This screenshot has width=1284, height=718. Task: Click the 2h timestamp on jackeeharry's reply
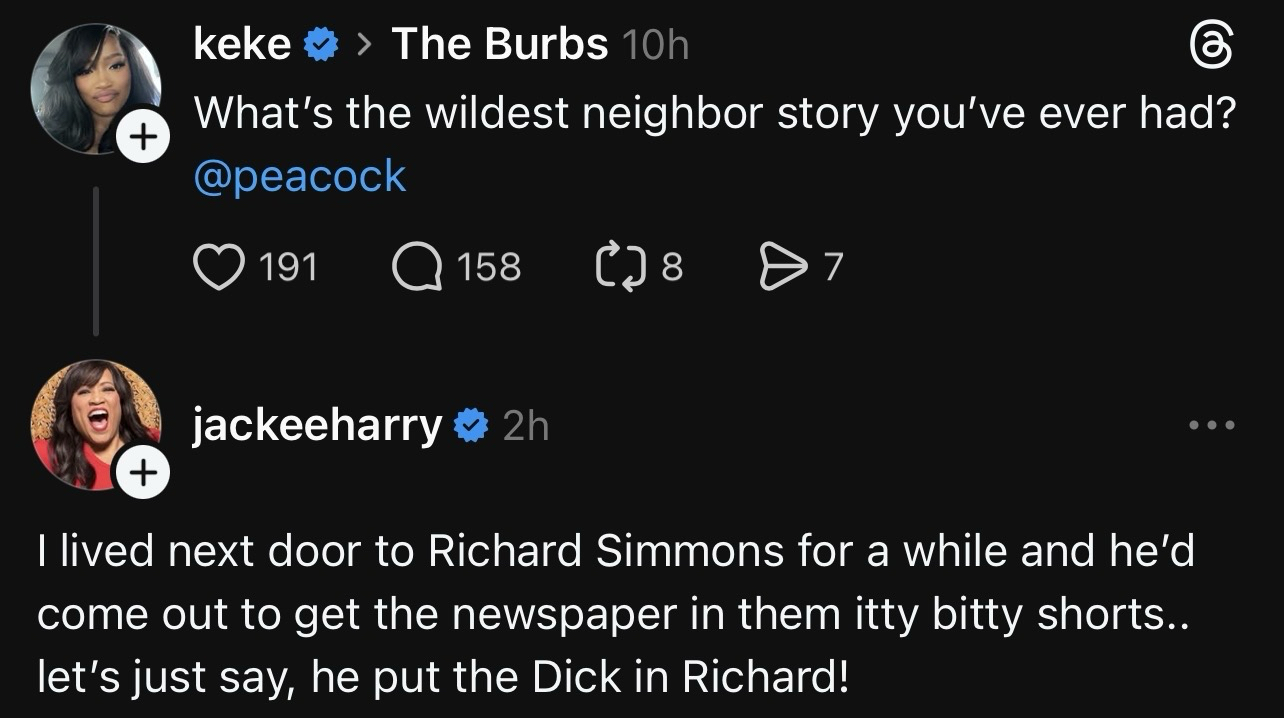pyautogui.click(x=526, y=427)
